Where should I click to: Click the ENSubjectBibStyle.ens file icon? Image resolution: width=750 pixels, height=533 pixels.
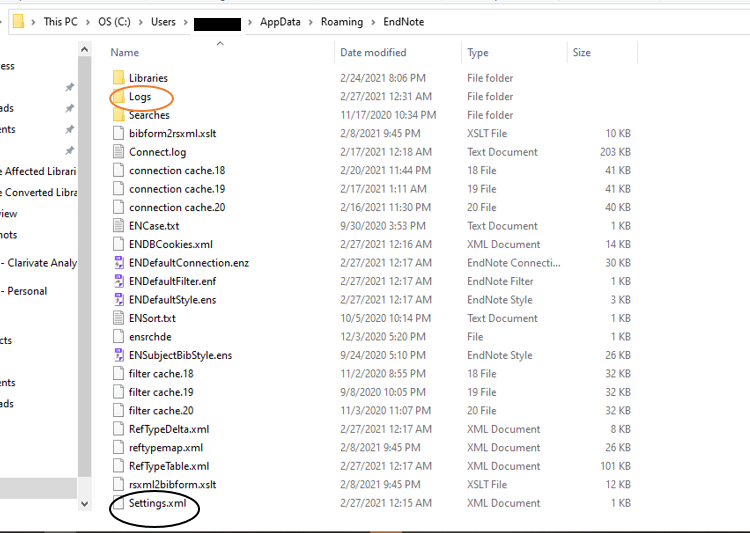tap(118, 355)
